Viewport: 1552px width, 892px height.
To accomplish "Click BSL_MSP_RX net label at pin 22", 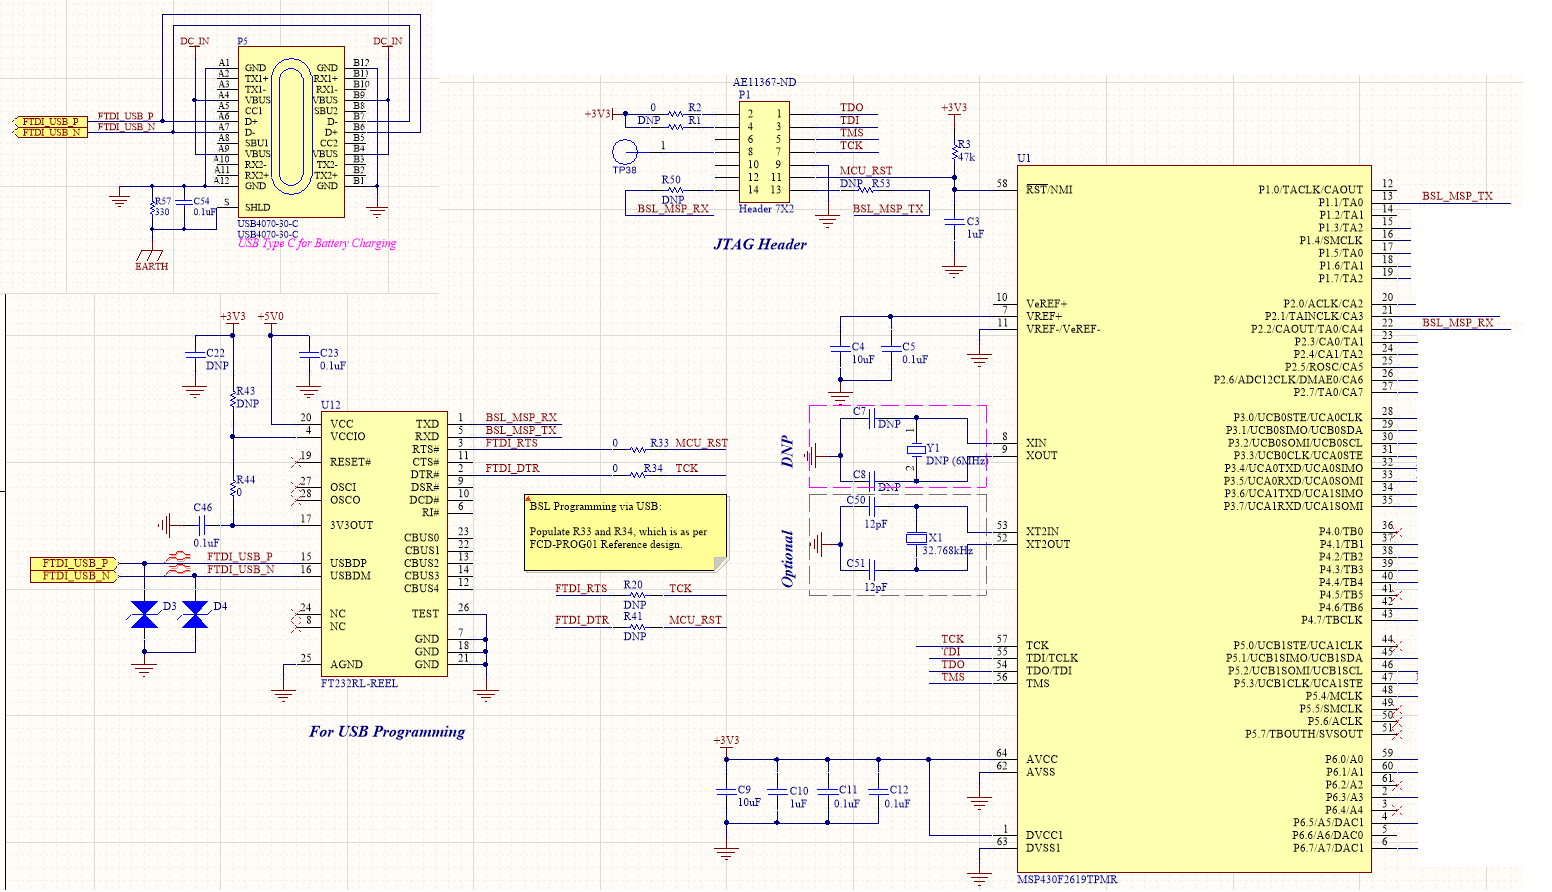I will (x=1457, y=322).
